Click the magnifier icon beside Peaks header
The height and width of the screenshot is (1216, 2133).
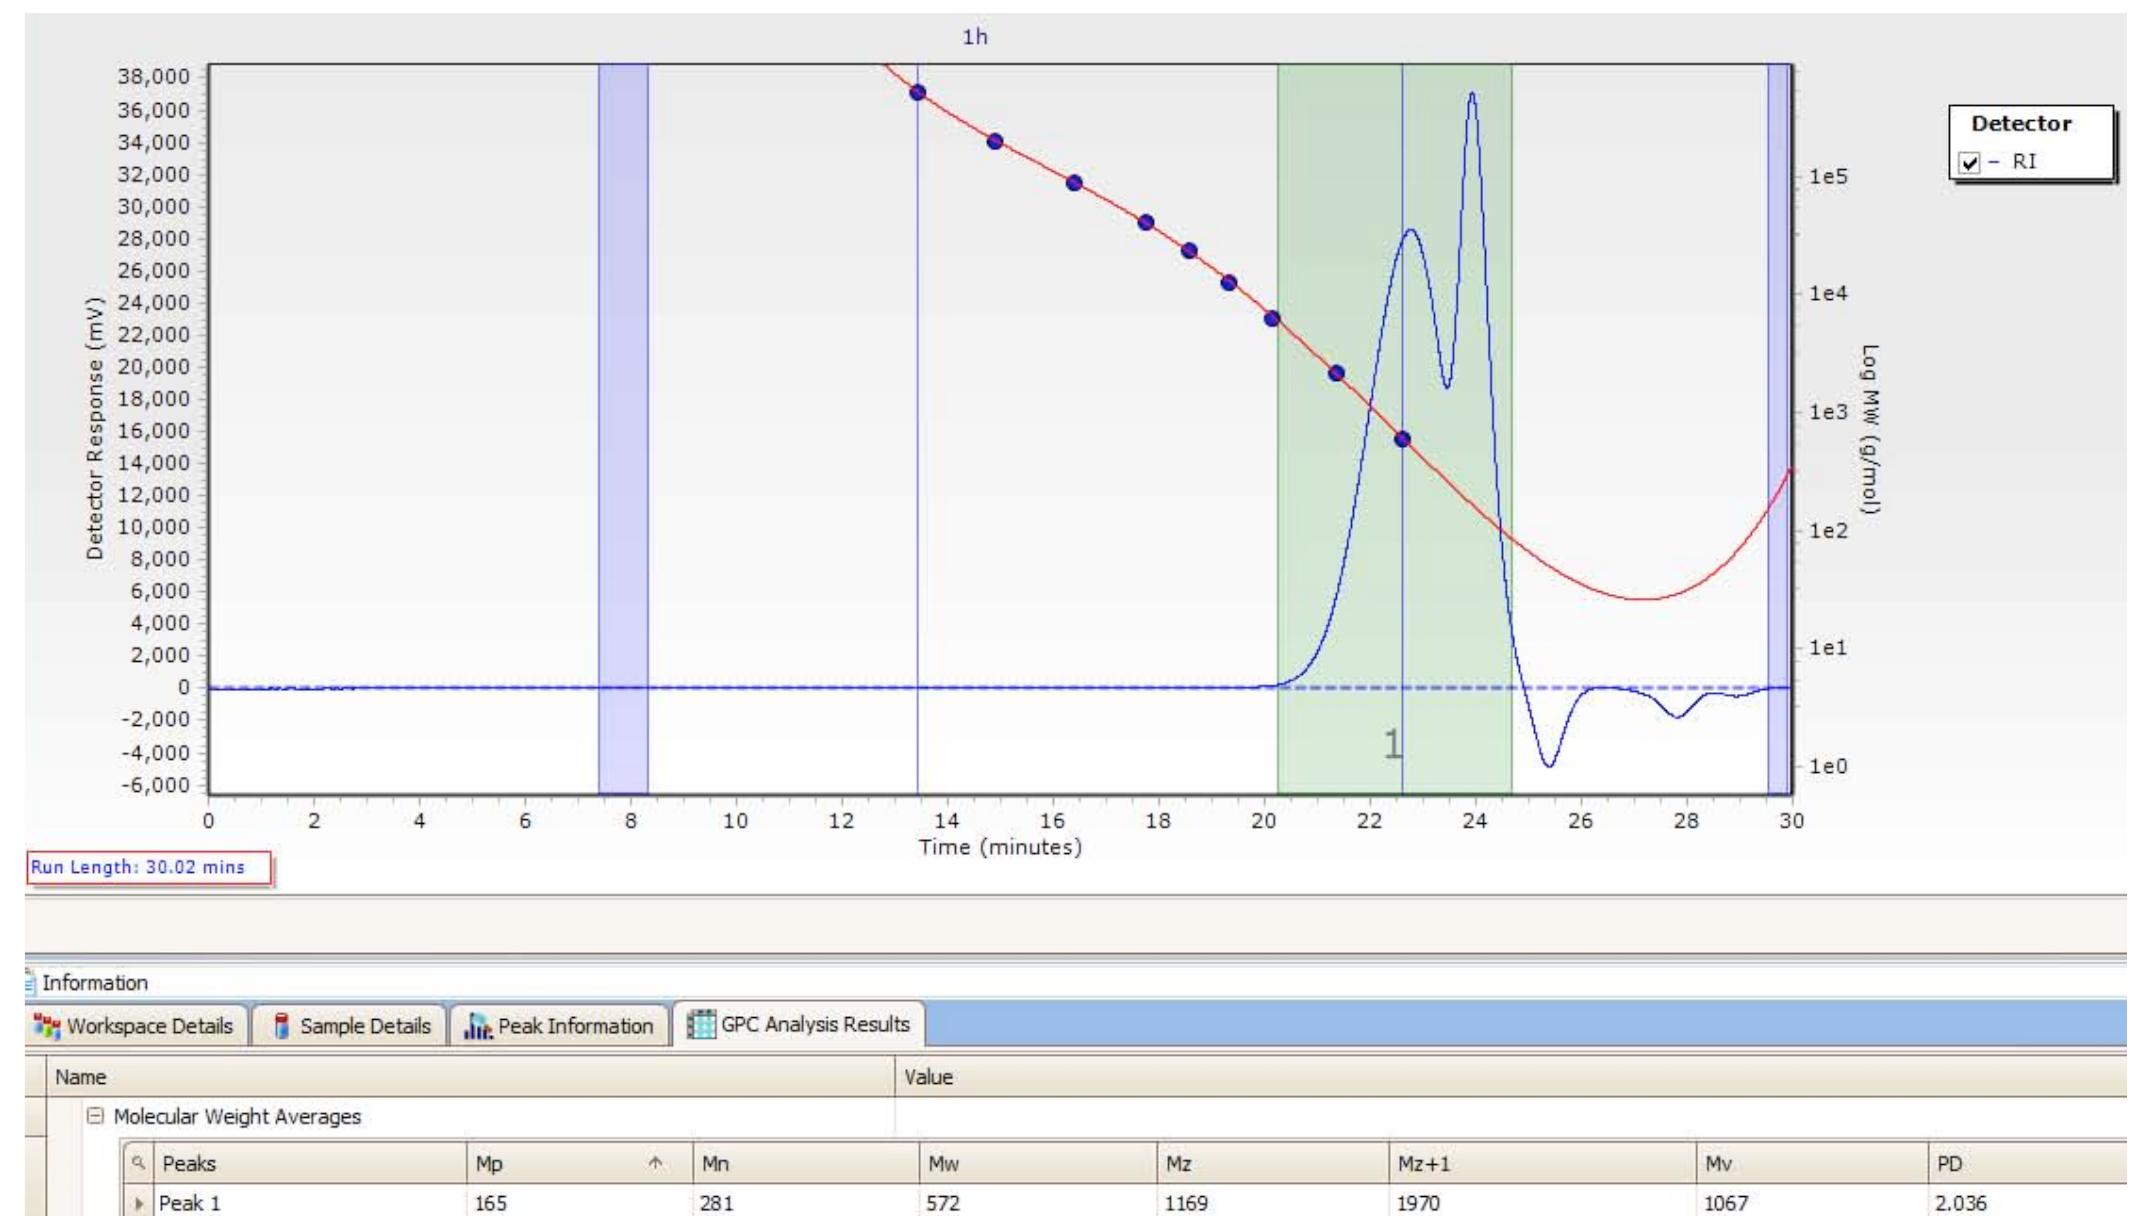[x=138, y=1163]
